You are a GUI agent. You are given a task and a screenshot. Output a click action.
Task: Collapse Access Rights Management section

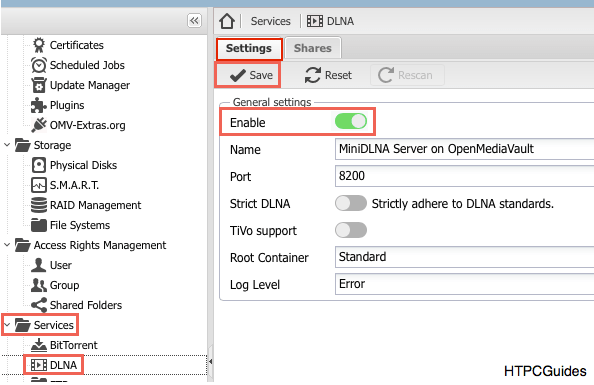coord(7,245)
